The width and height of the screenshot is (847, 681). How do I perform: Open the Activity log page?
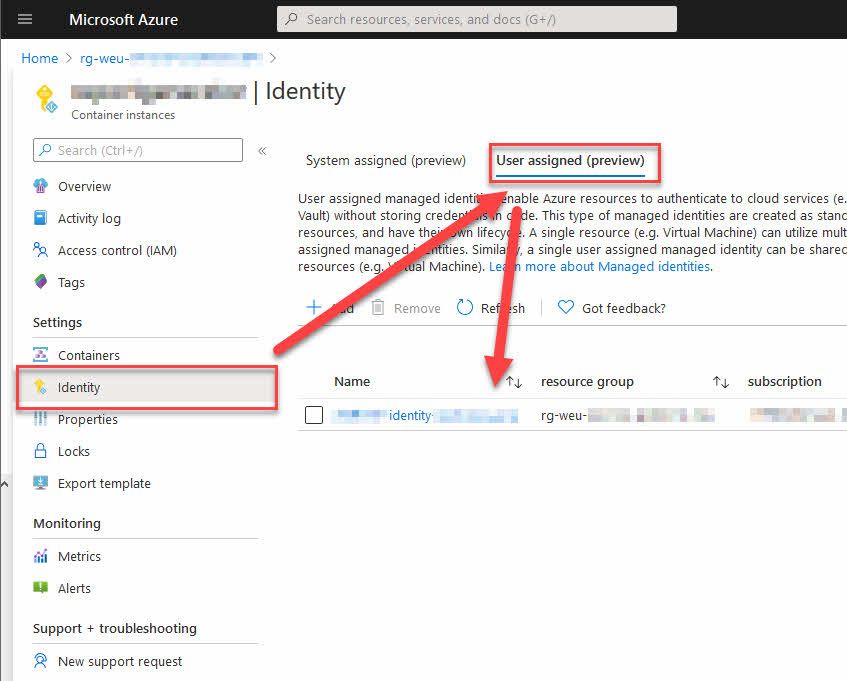pyautogui.click(x=90, y=218)
